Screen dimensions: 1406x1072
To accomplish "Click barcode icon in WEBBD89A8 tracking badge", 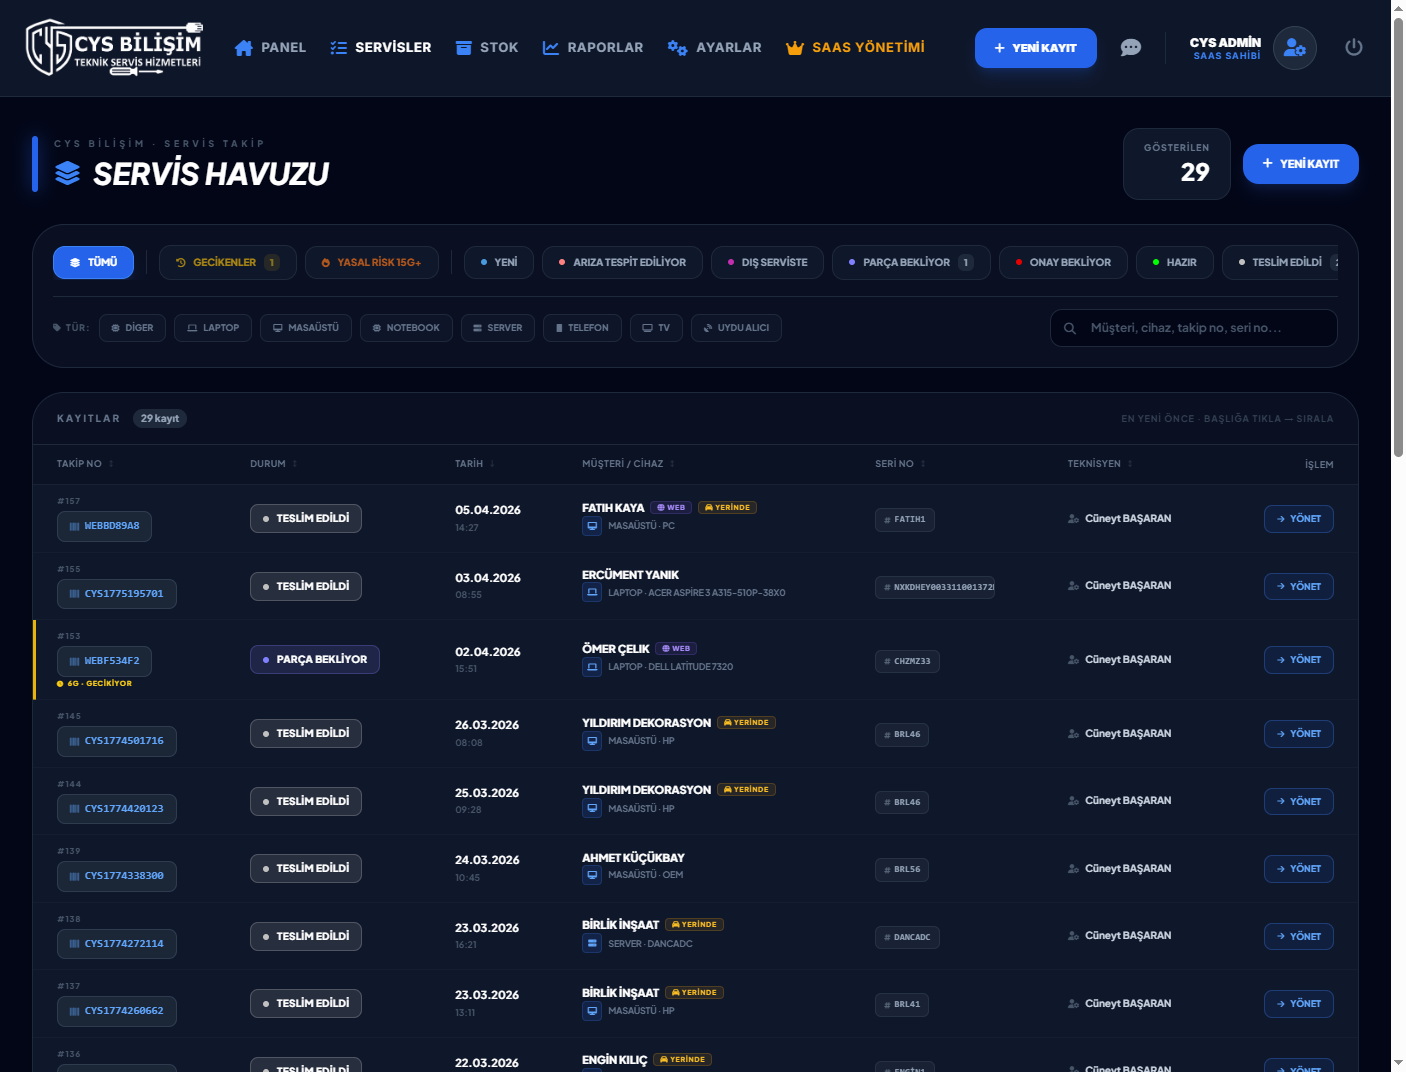I will [74, 526].
